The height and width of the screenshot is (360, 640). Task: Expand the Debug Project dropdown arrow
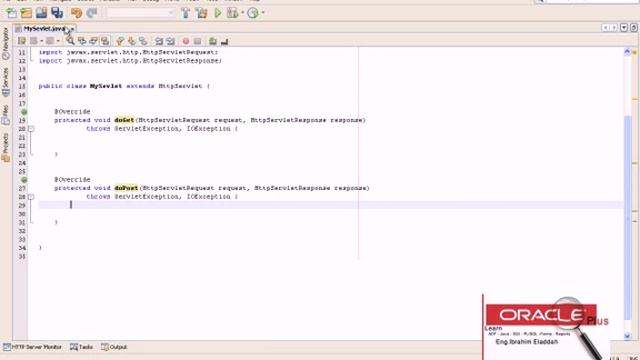coord(242,13)
